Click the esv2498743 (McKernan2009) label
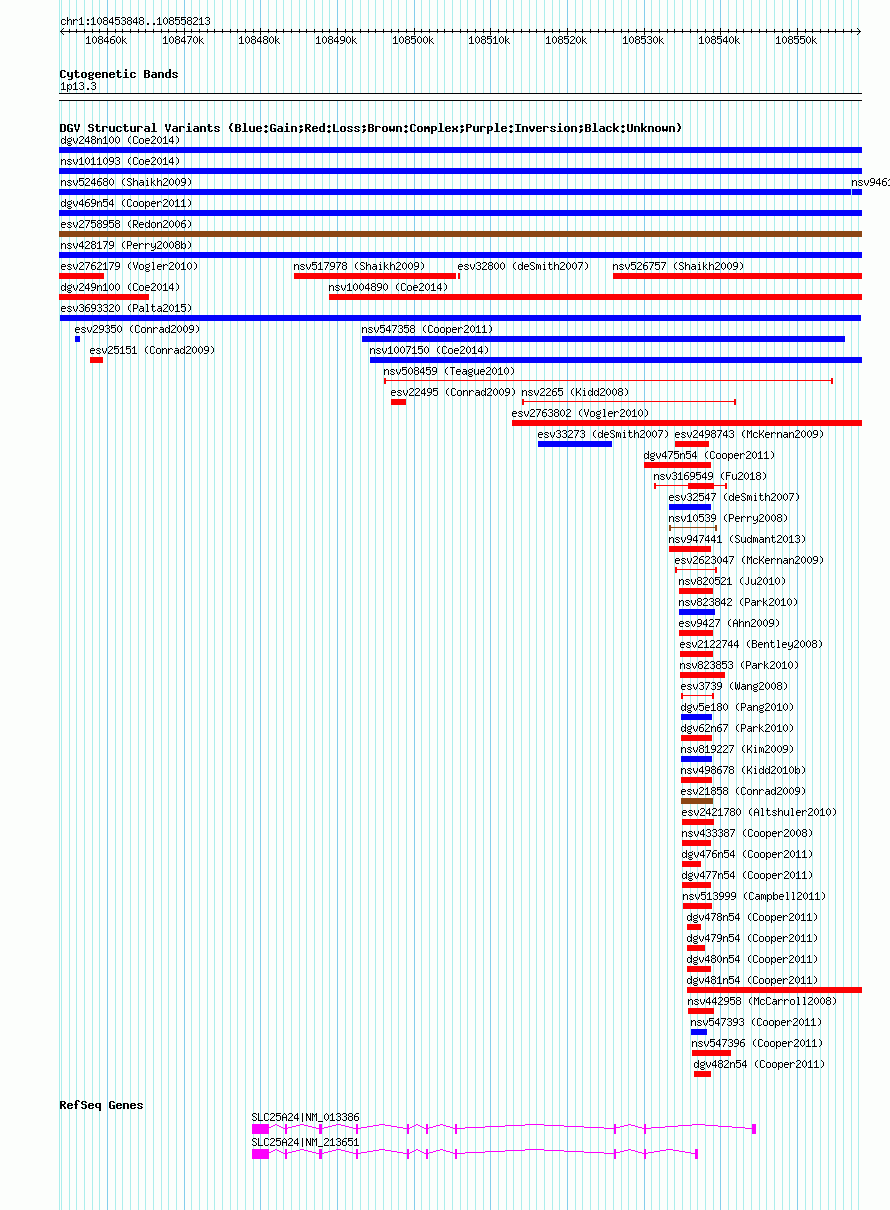 (749, 434)
